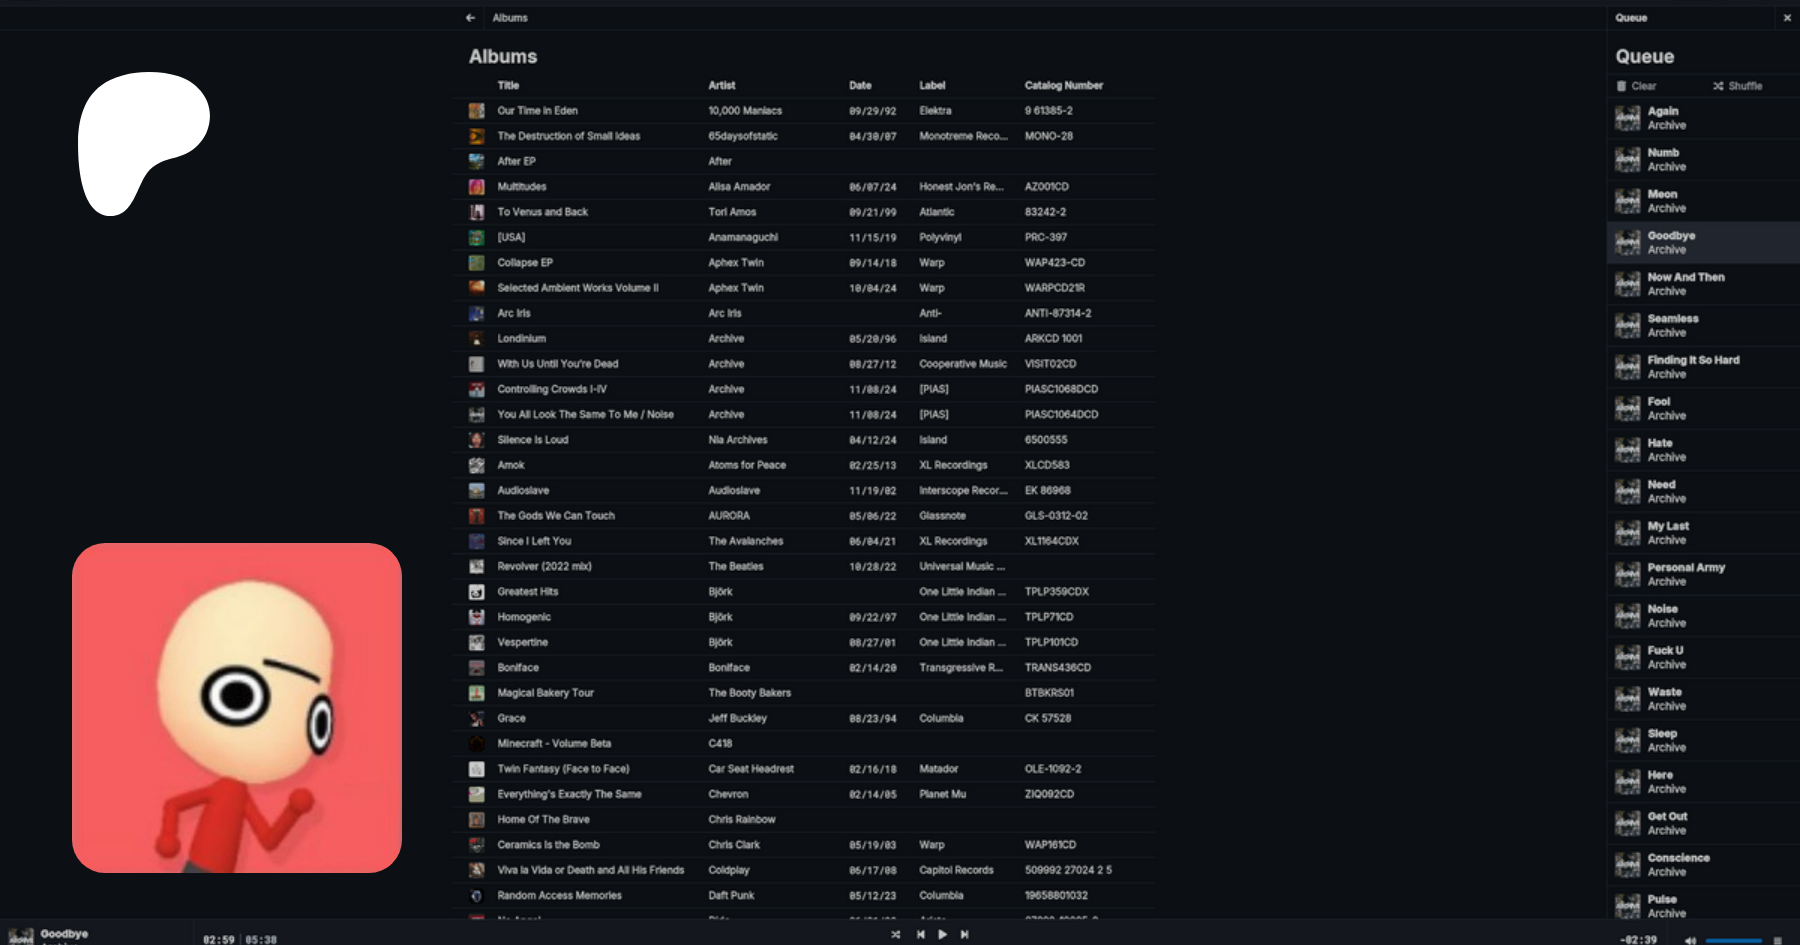
Task: Sort albums by Title column header
Action: tap(508, 86)
